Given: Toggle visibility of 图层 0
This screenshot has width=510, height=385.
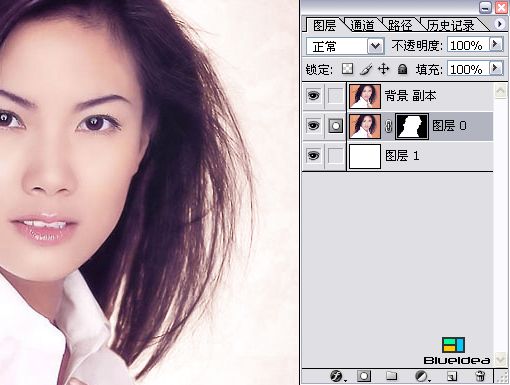Looking at the screenshot, I should (x=313, y=126).
